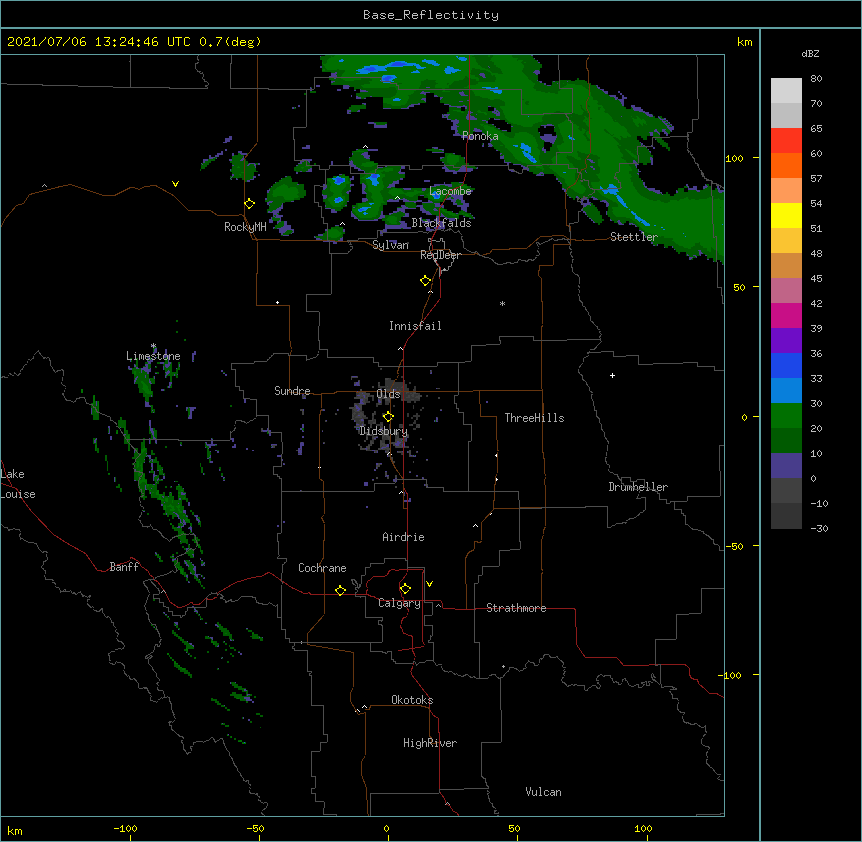This screenshot has width=862, height=842.
Task: Click the -30 value in the dBZ scale
Action: tap(819, 528)
